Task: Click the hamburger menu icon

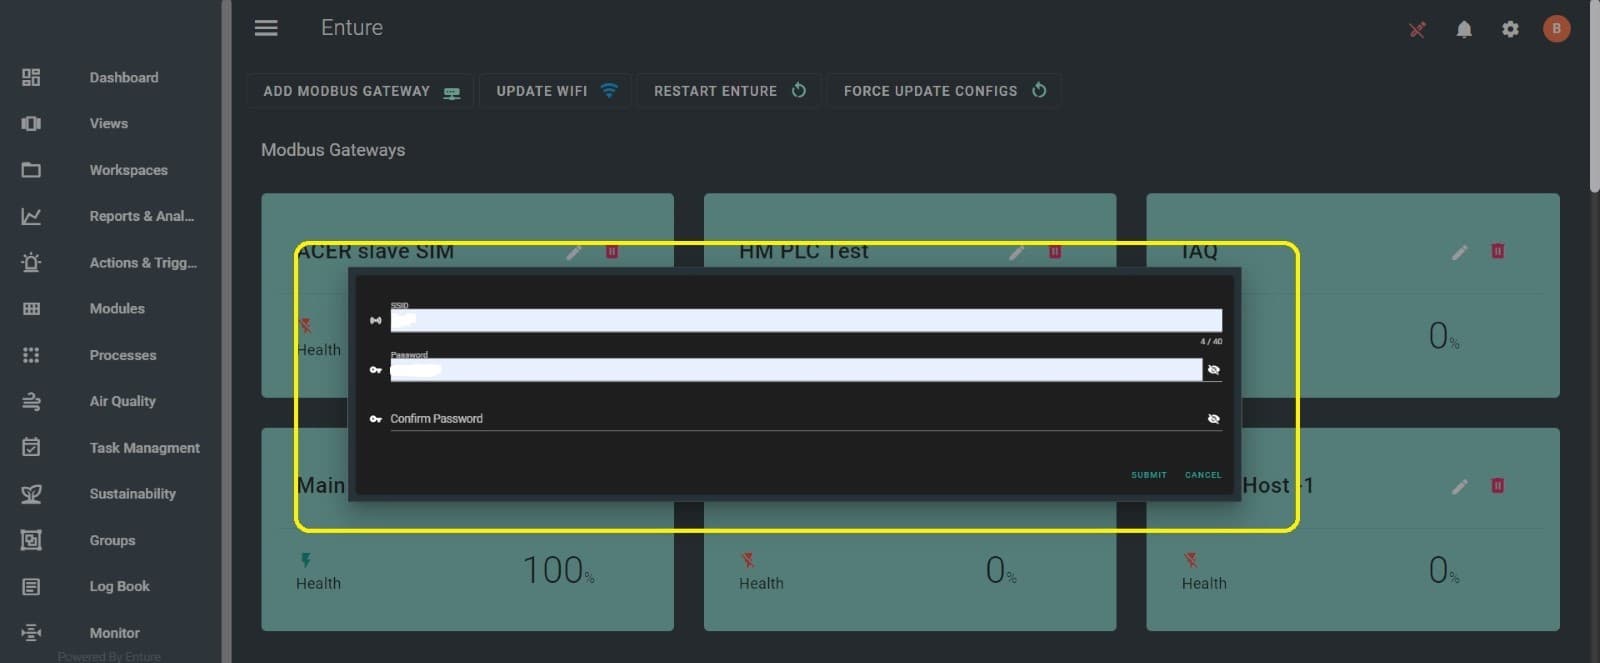Action: click(x=266, y=28)
